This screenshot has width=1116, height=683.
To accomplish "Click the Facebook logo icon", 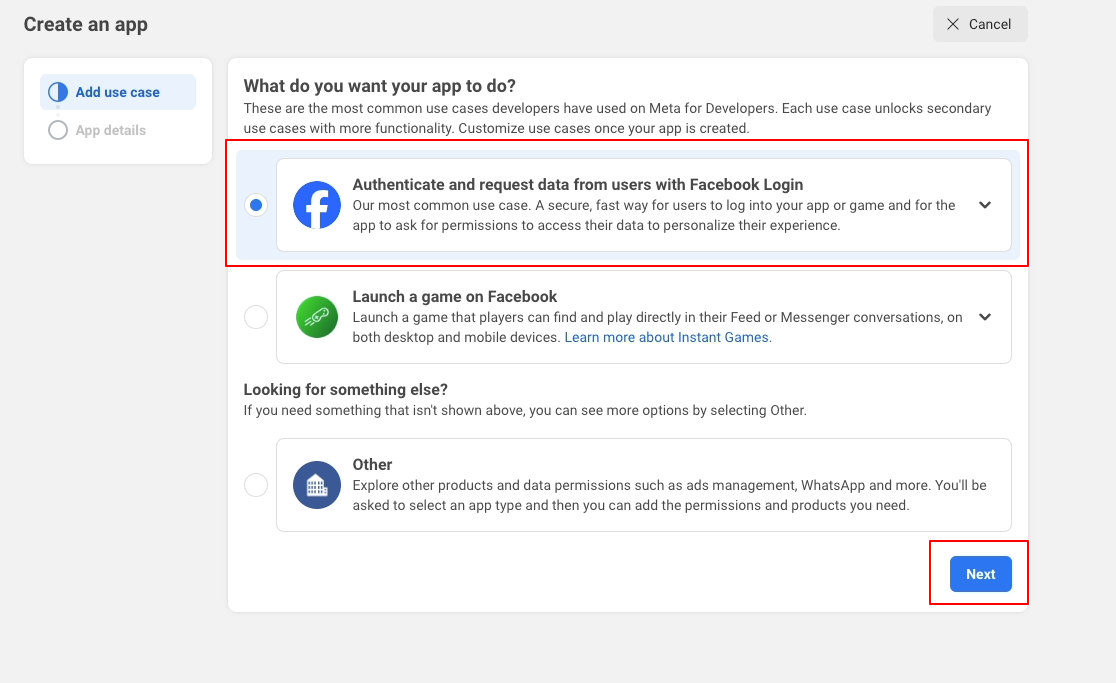I will tap(317, 205).
